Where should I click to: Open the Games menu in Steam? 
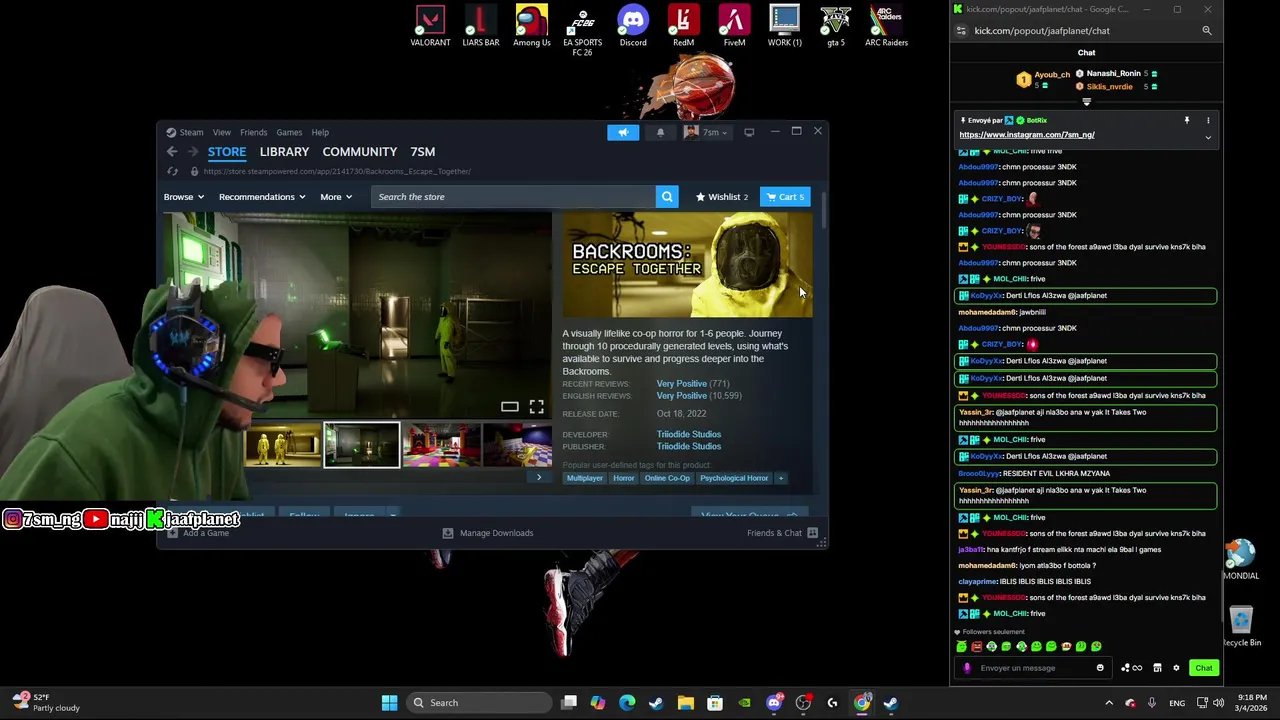click(x=289, y=132)
